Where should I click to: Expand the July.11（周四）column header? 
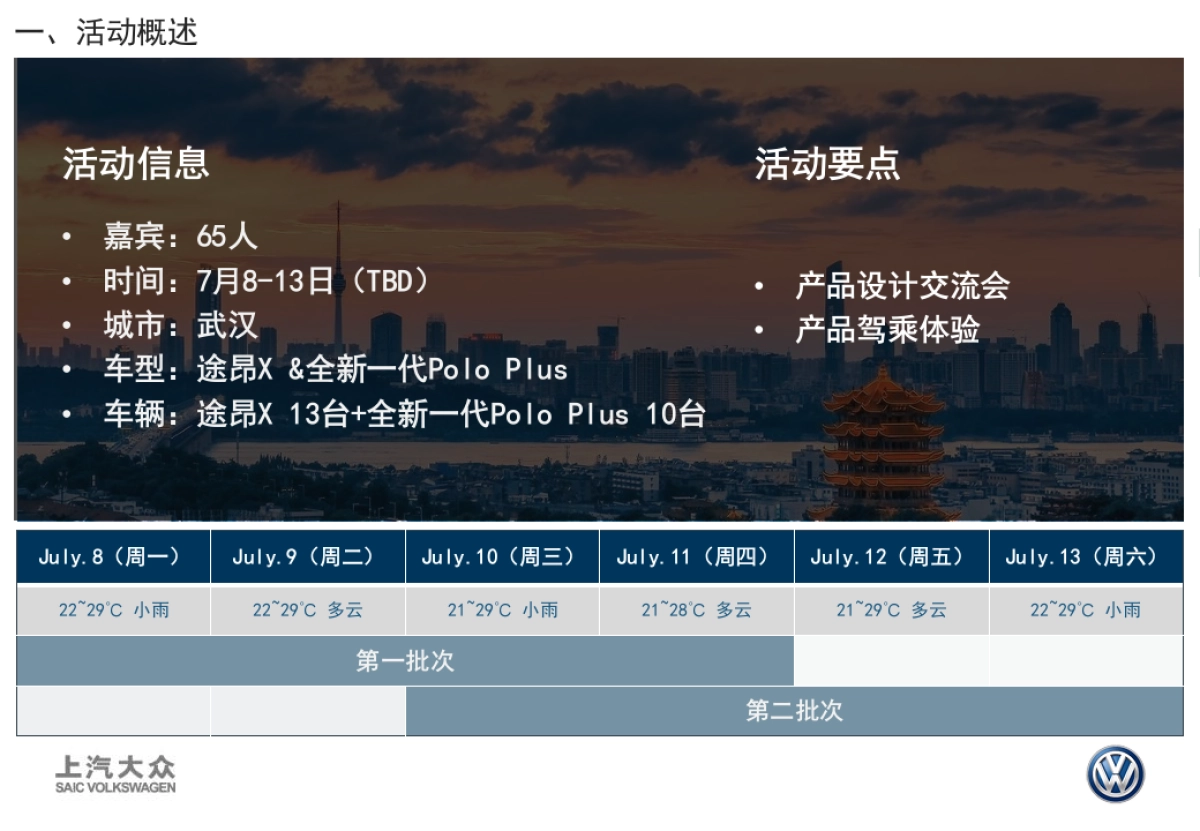click(696, 558)
